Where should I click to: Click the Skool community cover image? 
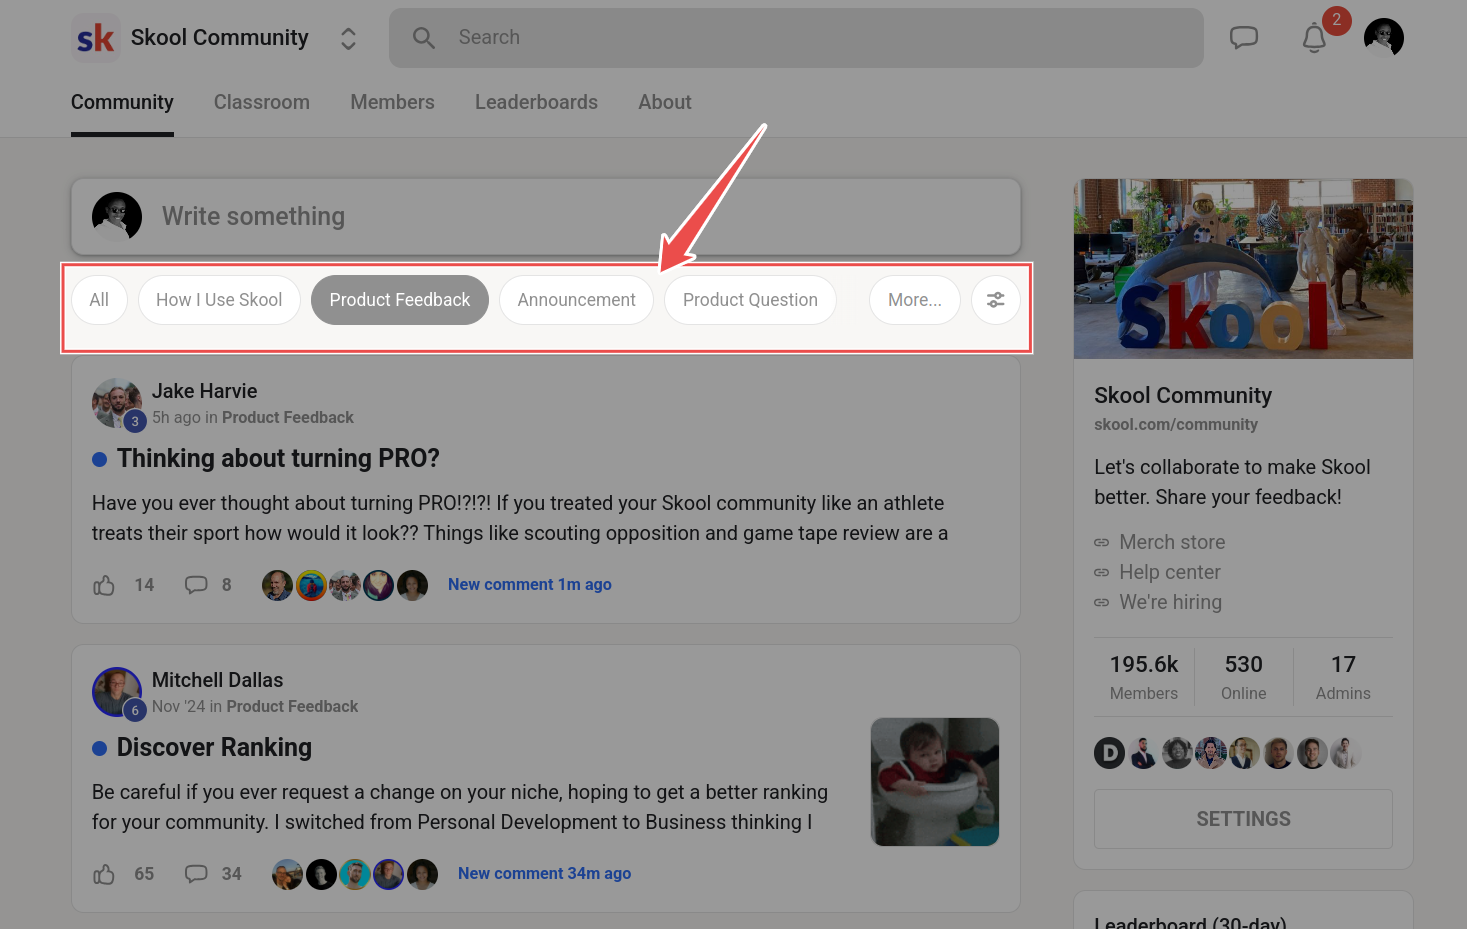click(x=1243, y=269)
